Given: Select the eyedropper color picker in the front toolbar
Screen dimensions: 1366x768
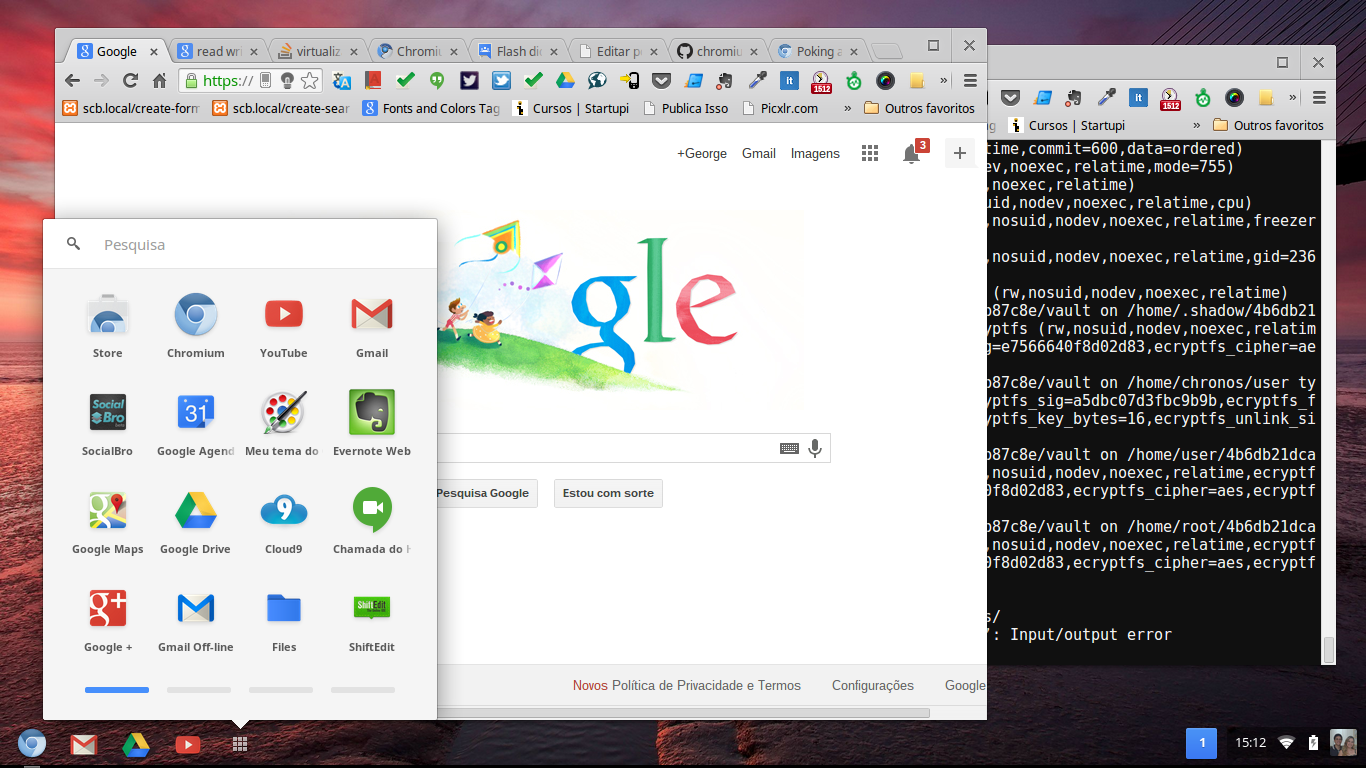Looking at the screenshot, I should [757, 81].
